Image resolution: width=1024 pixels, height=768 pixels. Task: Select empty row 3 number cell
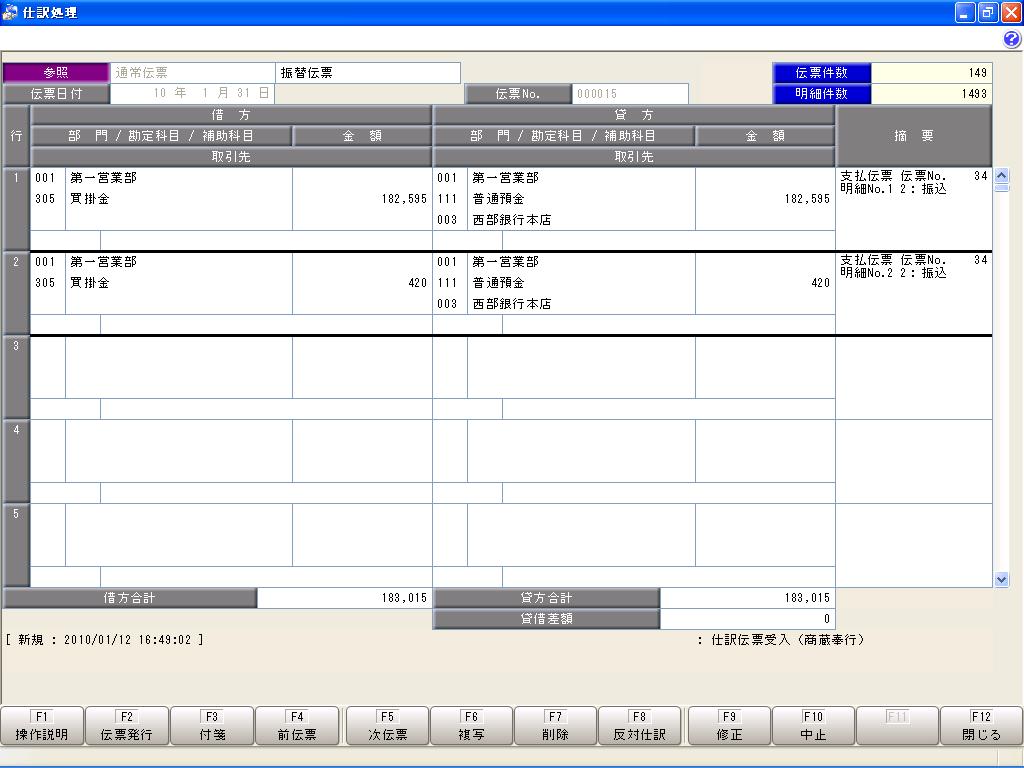16,377
